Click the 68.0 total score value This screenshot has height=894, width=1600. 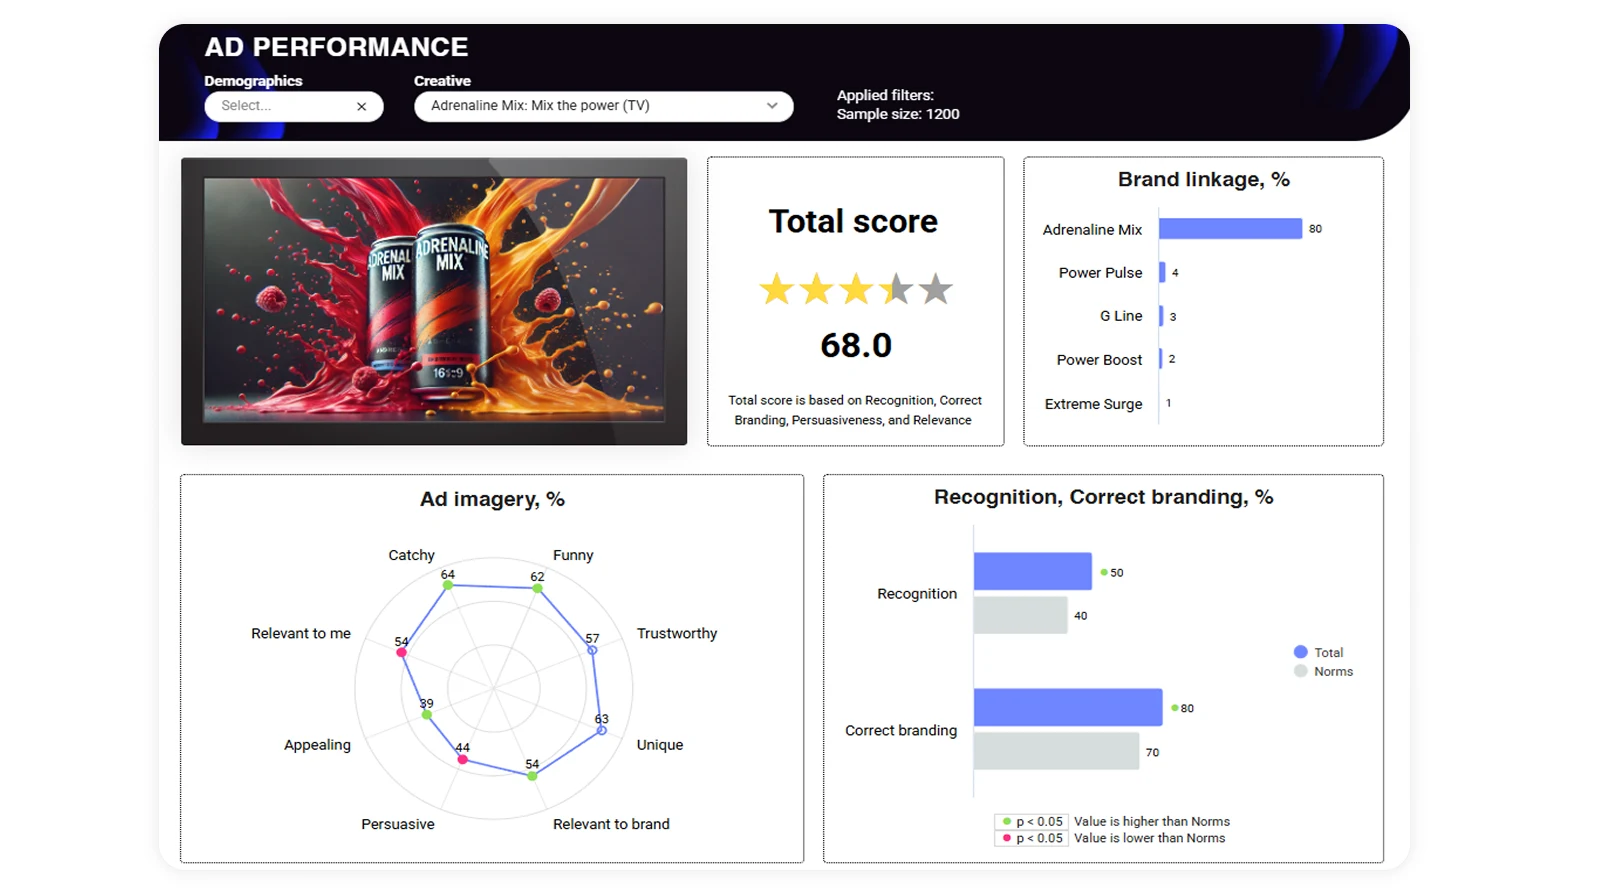coord(856,346)
